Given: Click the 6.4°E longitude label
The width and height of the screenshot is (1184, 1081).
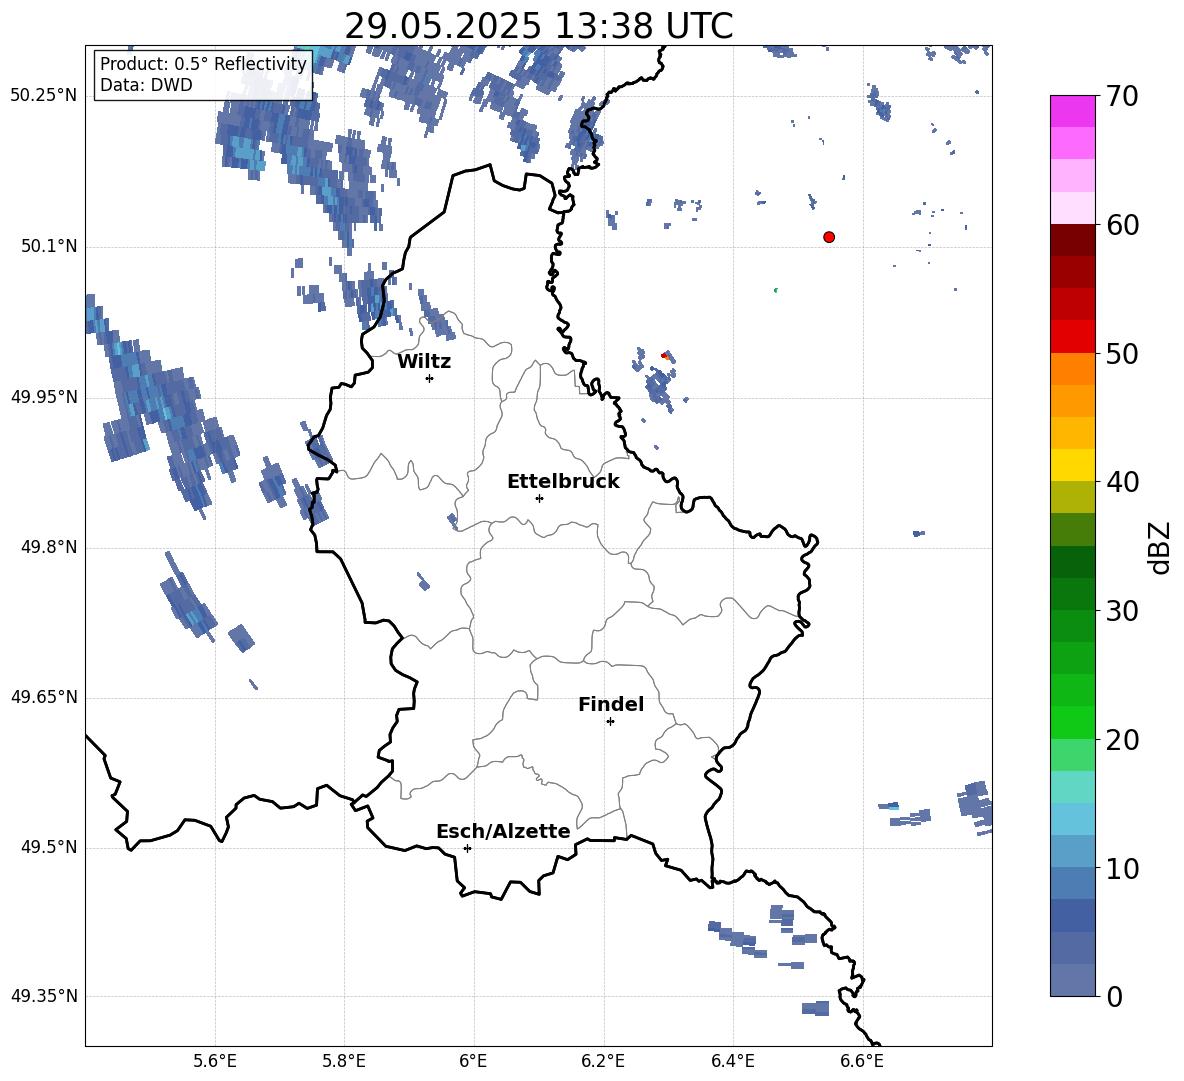Looking at the screenshot, I should coord(732,1061).
